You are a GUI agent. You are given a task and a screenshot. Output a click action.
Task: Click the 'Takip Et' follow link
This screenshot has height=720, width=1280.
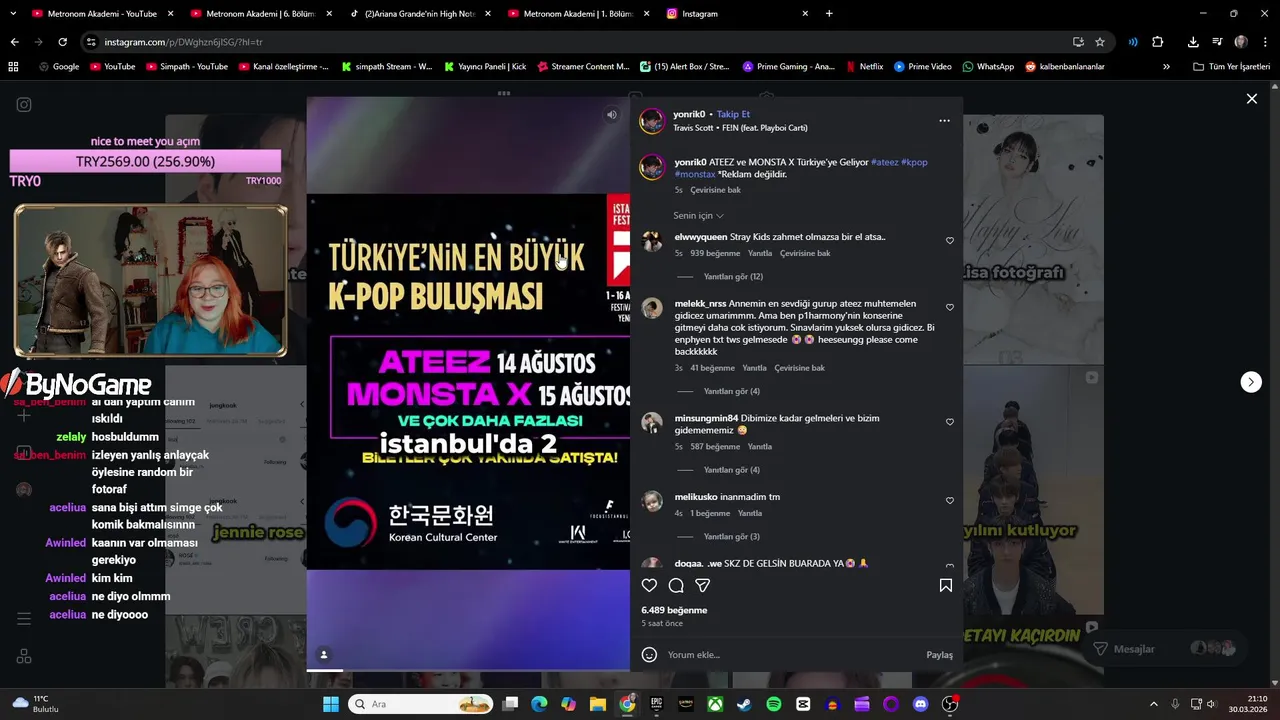pos(733,114)
